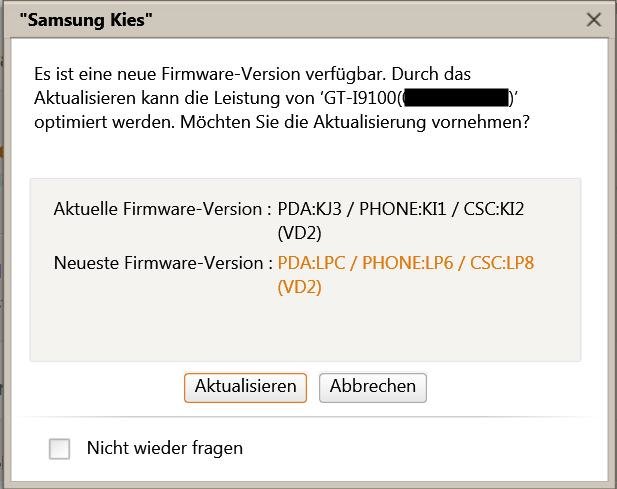Click the "Aktuelle Firmware-Version" label

click(162, 209)
